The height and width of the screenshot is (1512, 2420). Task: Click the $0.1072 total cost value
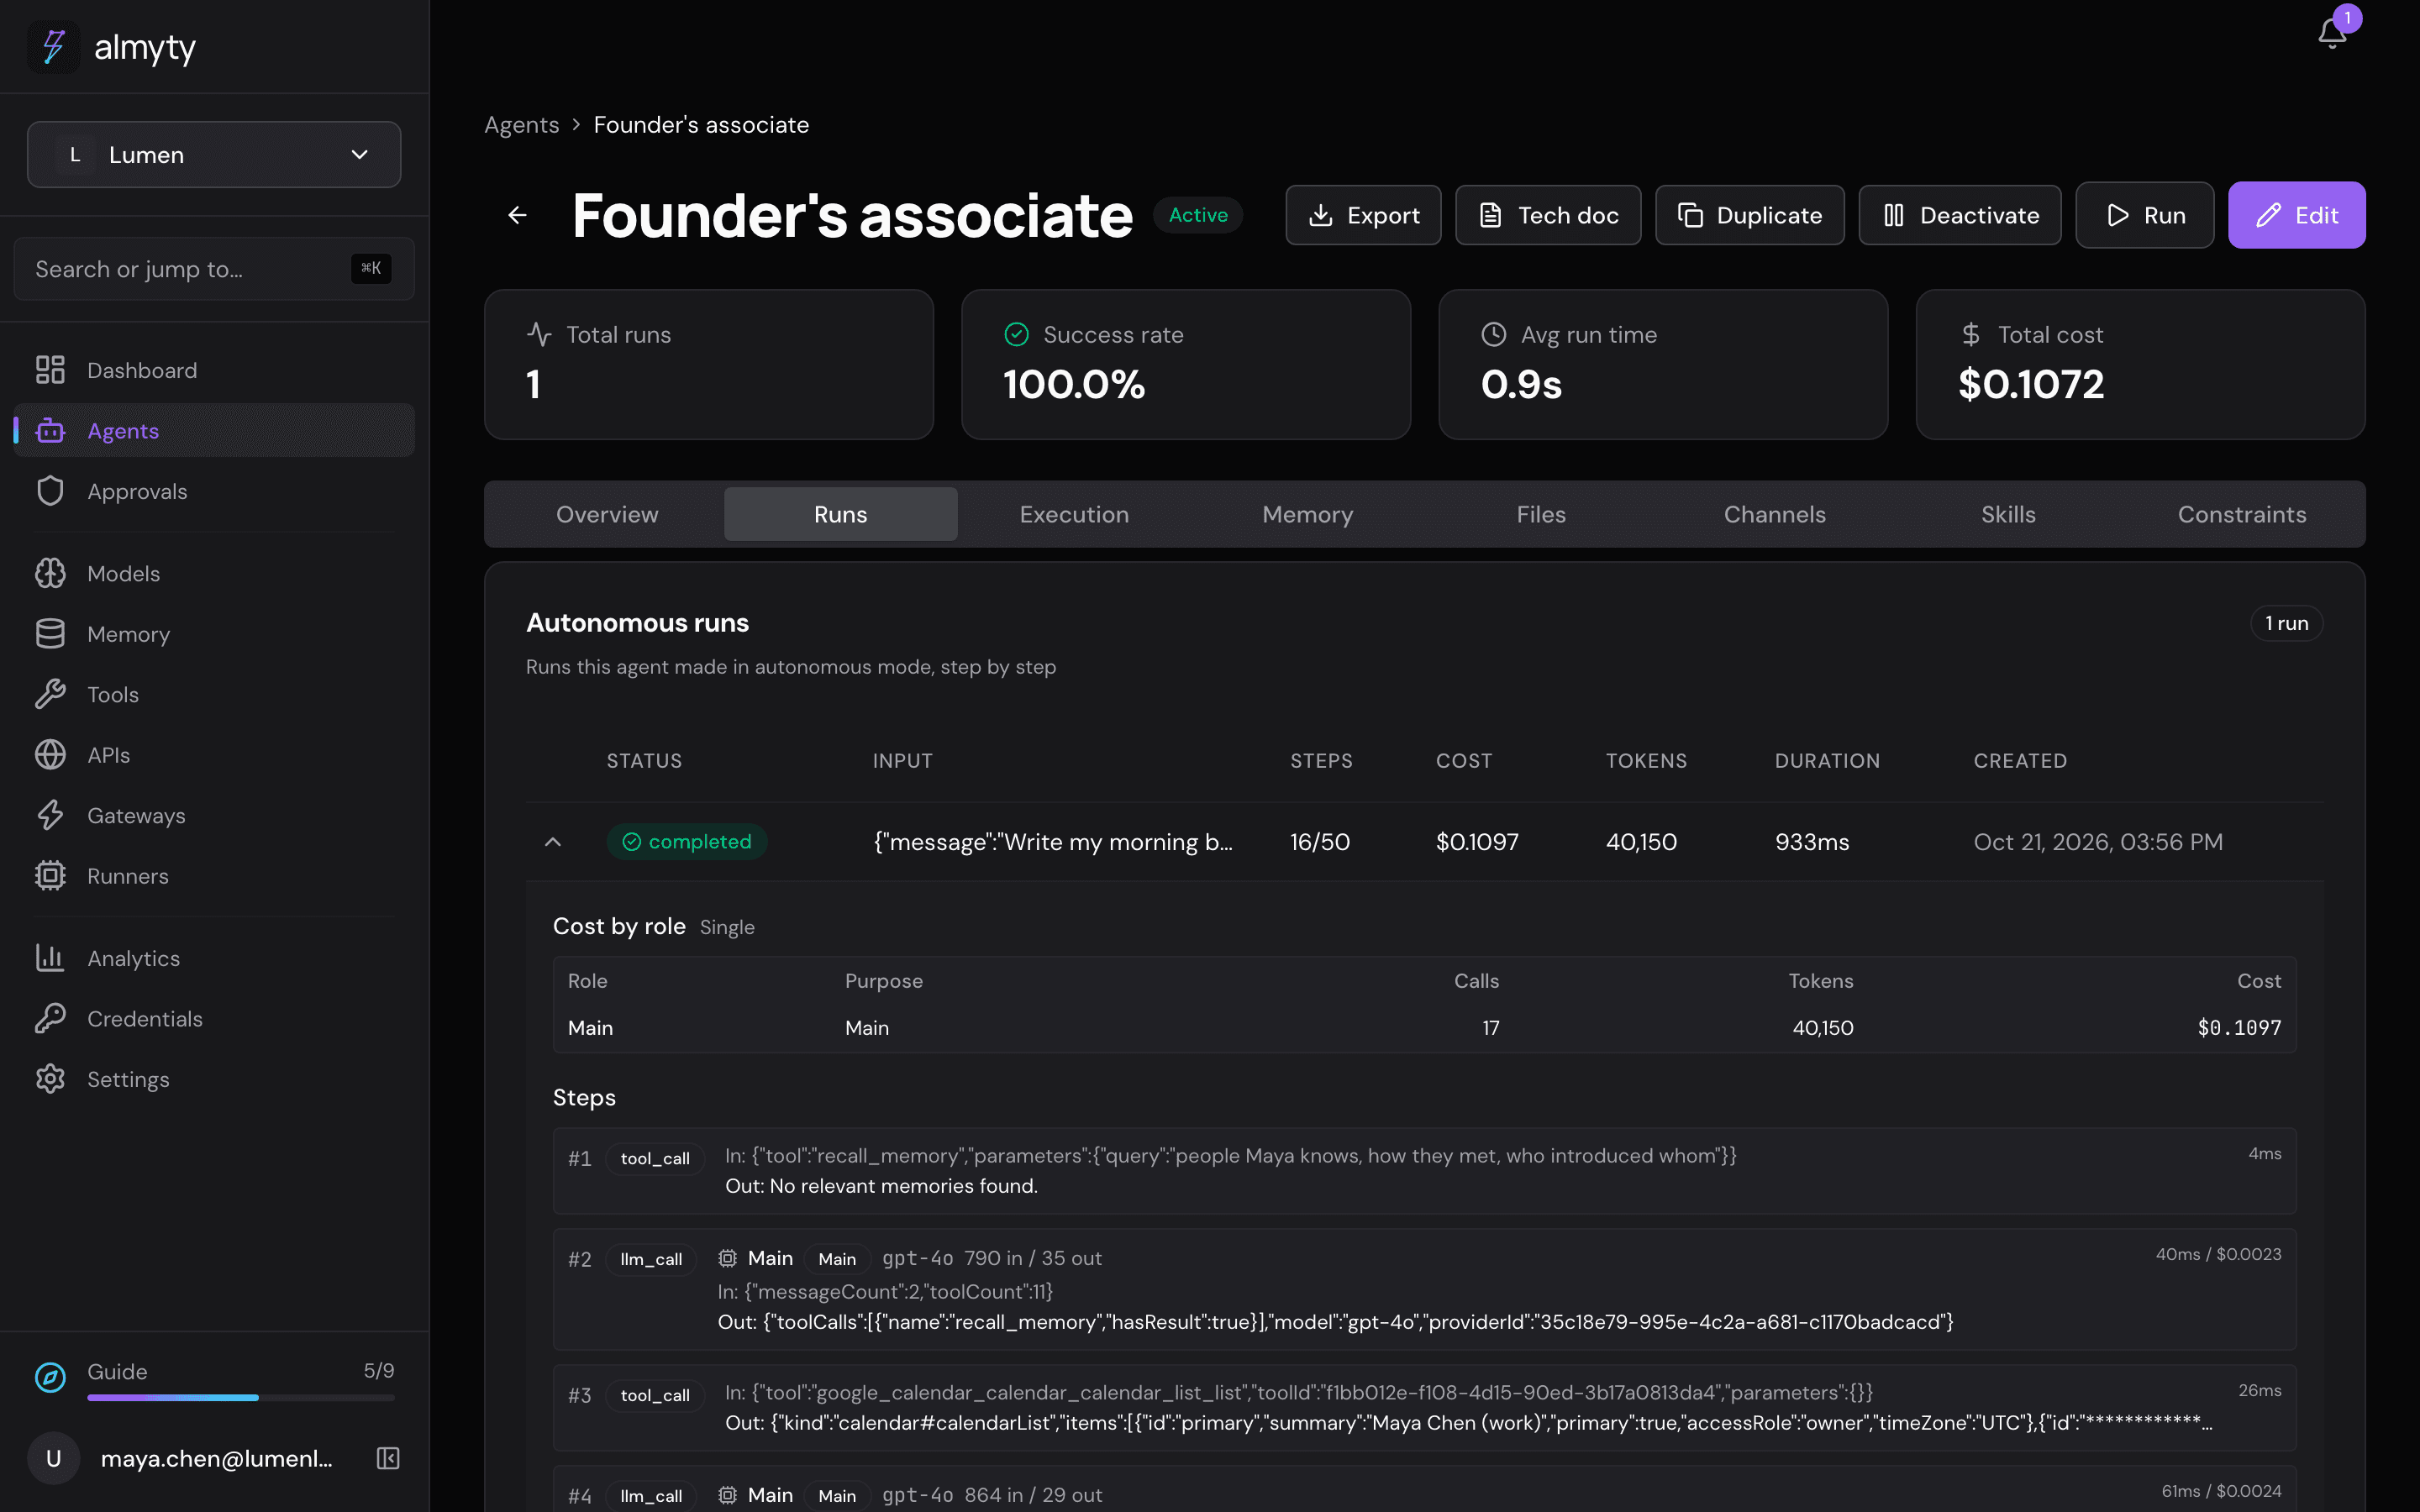[2031, 385]
